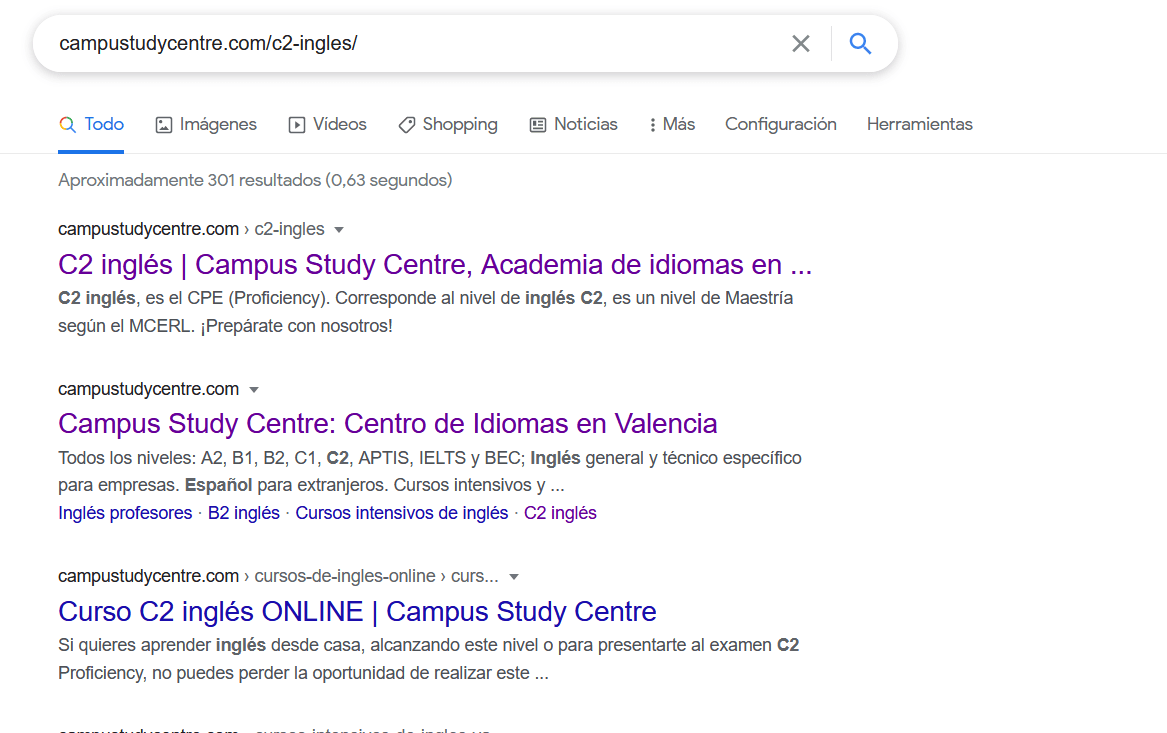Open the Vídeos tab
This screenshot has width=1167, height=733.
(x=327, y=124)
